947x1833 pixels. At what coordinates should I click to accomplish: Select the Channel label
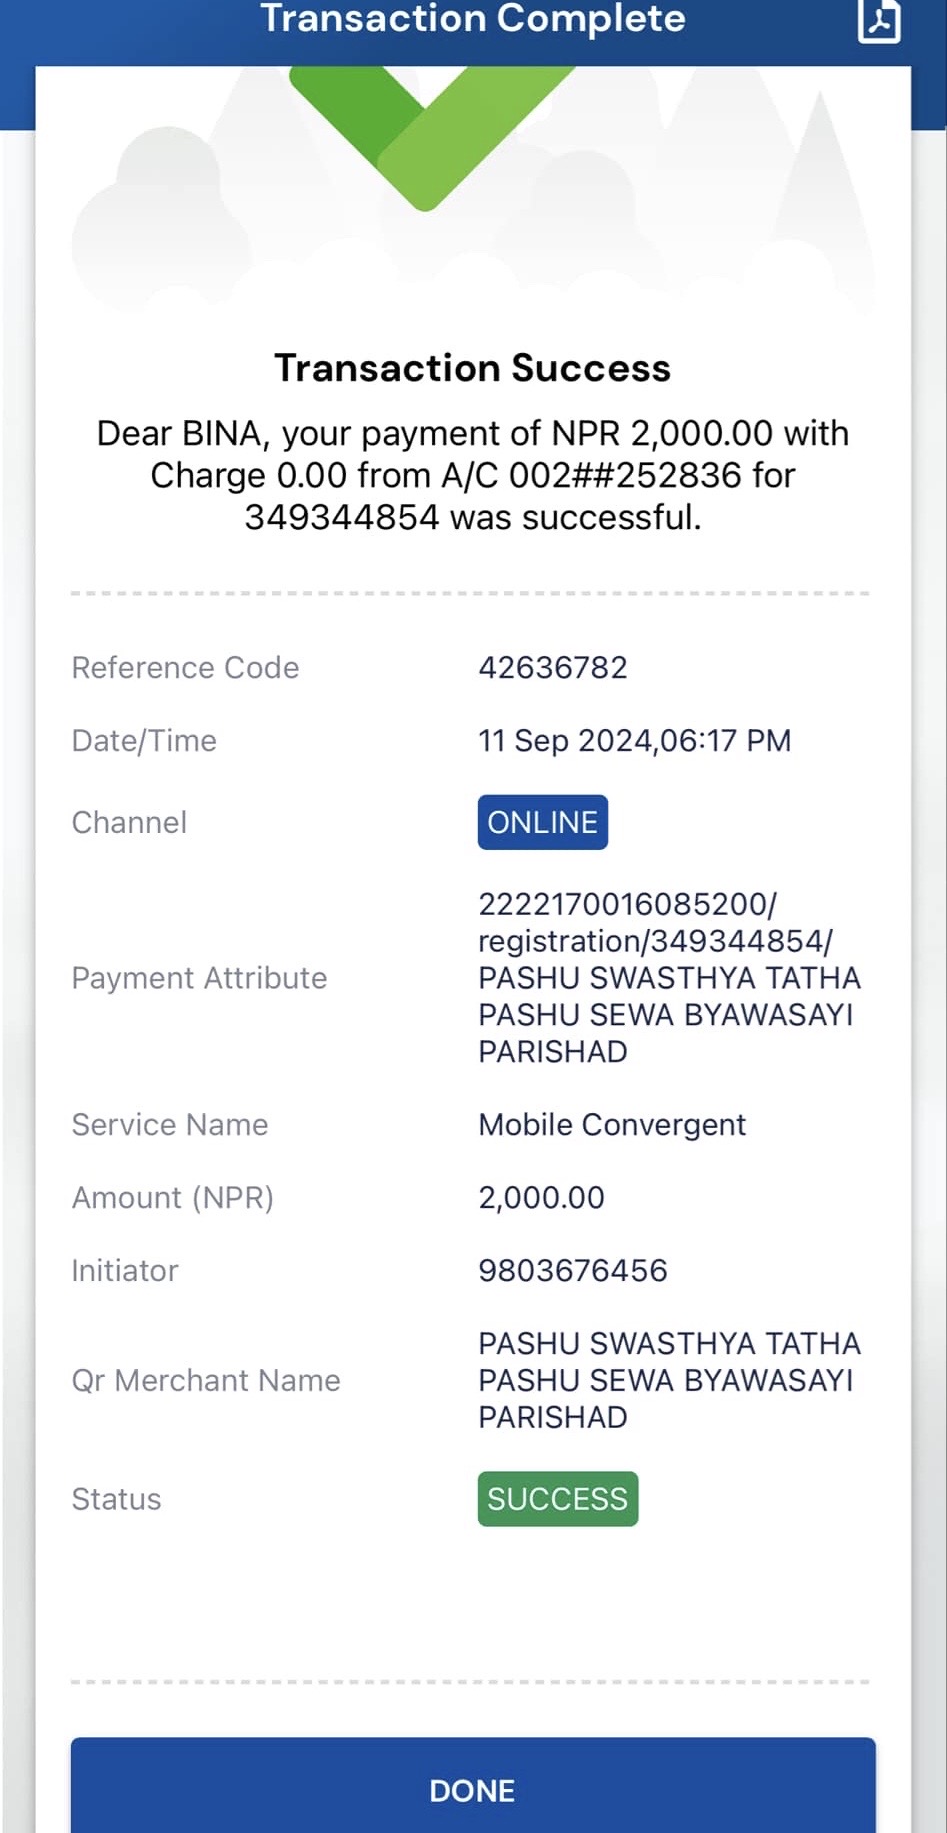(129, 822)
